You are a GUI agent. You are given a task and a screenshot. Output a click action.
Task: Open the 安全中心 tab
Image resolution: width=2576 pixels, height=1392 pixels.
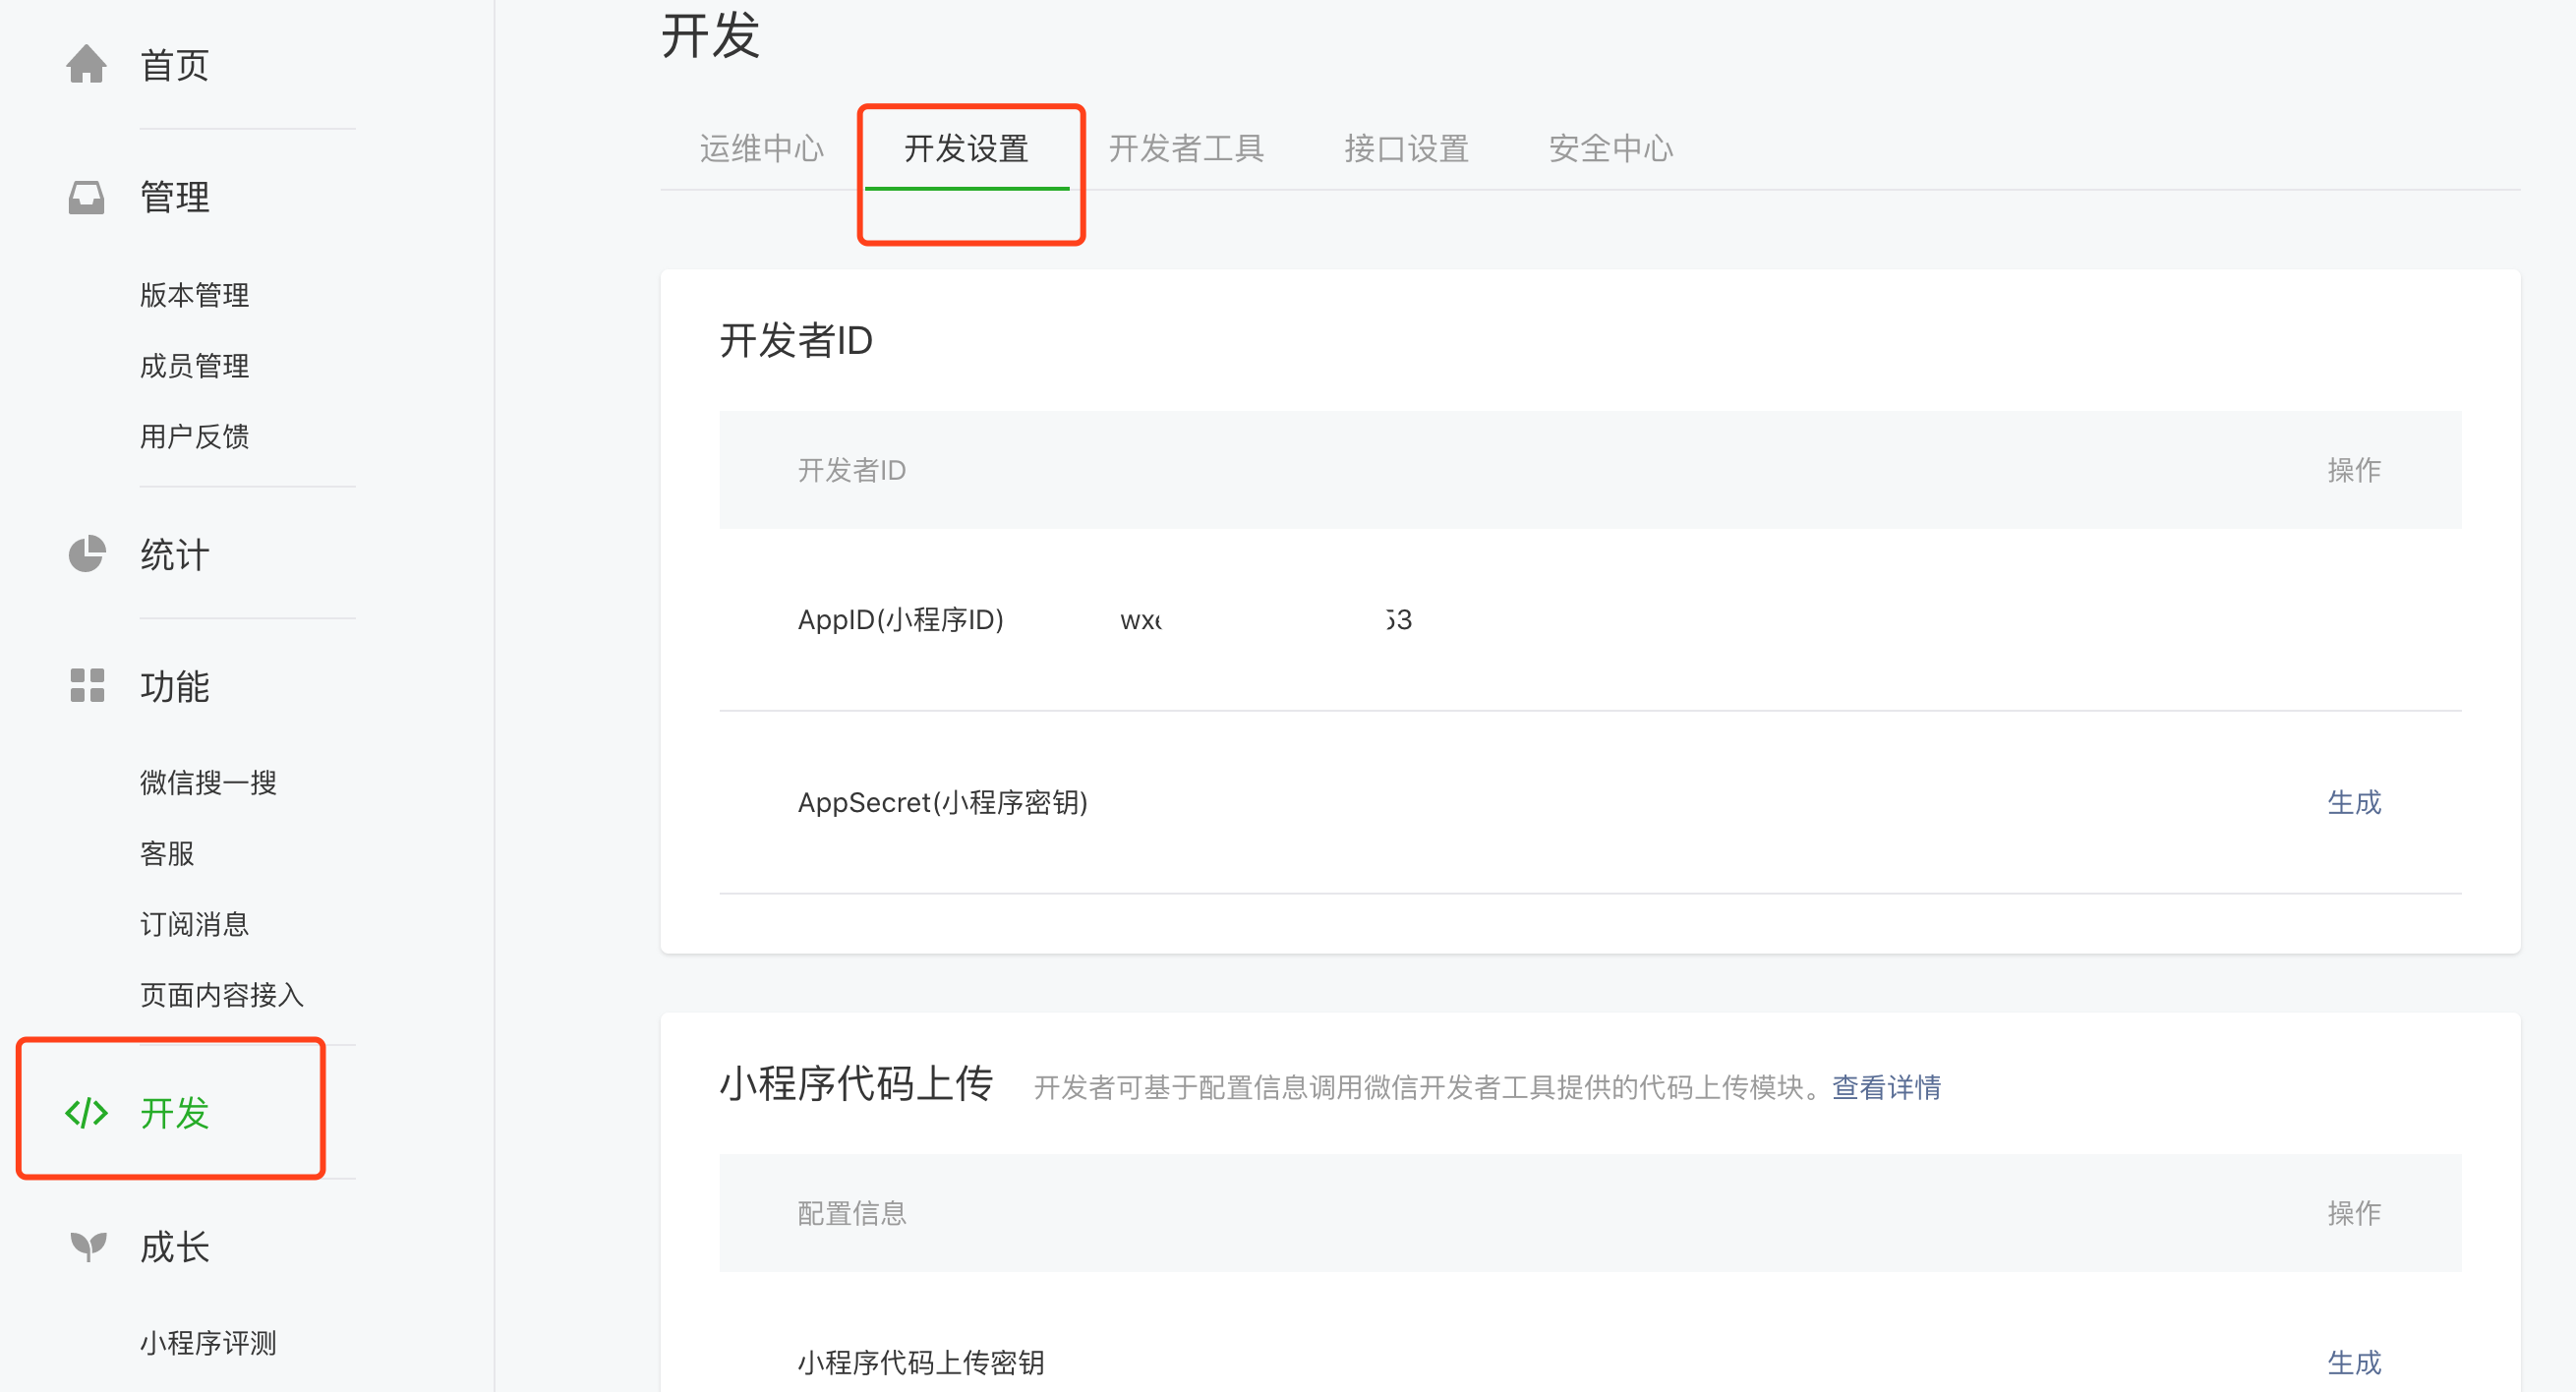coord(1610,149)
